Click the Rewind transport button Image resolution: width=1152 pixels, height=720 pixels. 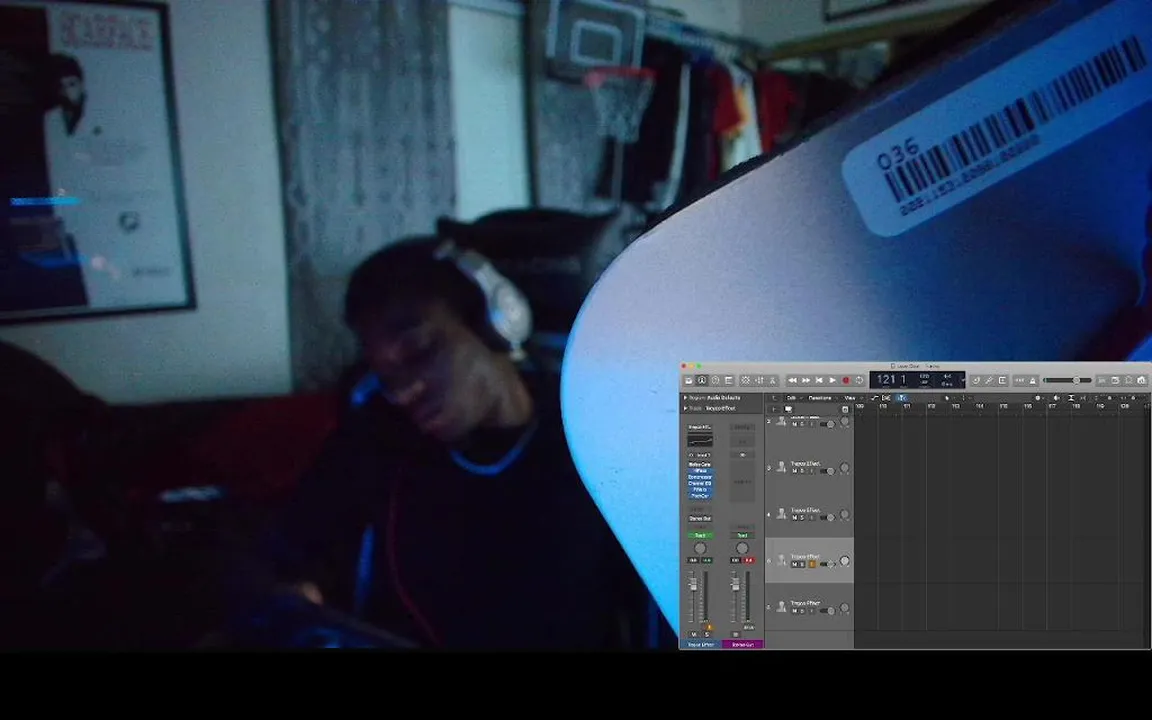click(x=793, y=381)
